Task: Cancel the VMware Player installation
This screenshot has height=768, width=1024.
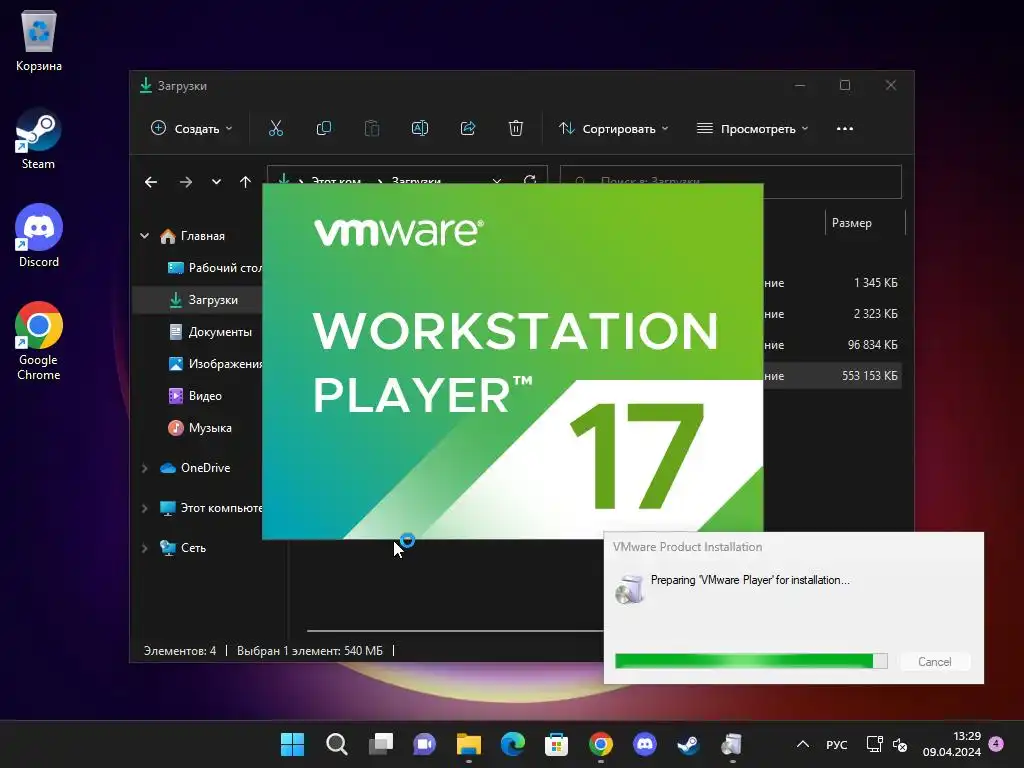Action: (935, 662)
